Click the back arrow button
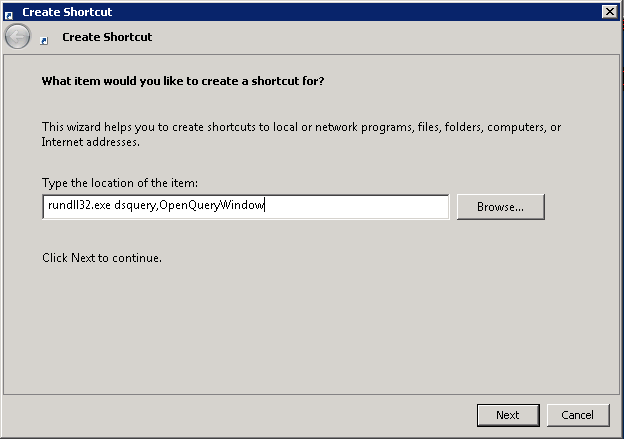The width and height of the screenshot is (624, 439). (17, 37)
